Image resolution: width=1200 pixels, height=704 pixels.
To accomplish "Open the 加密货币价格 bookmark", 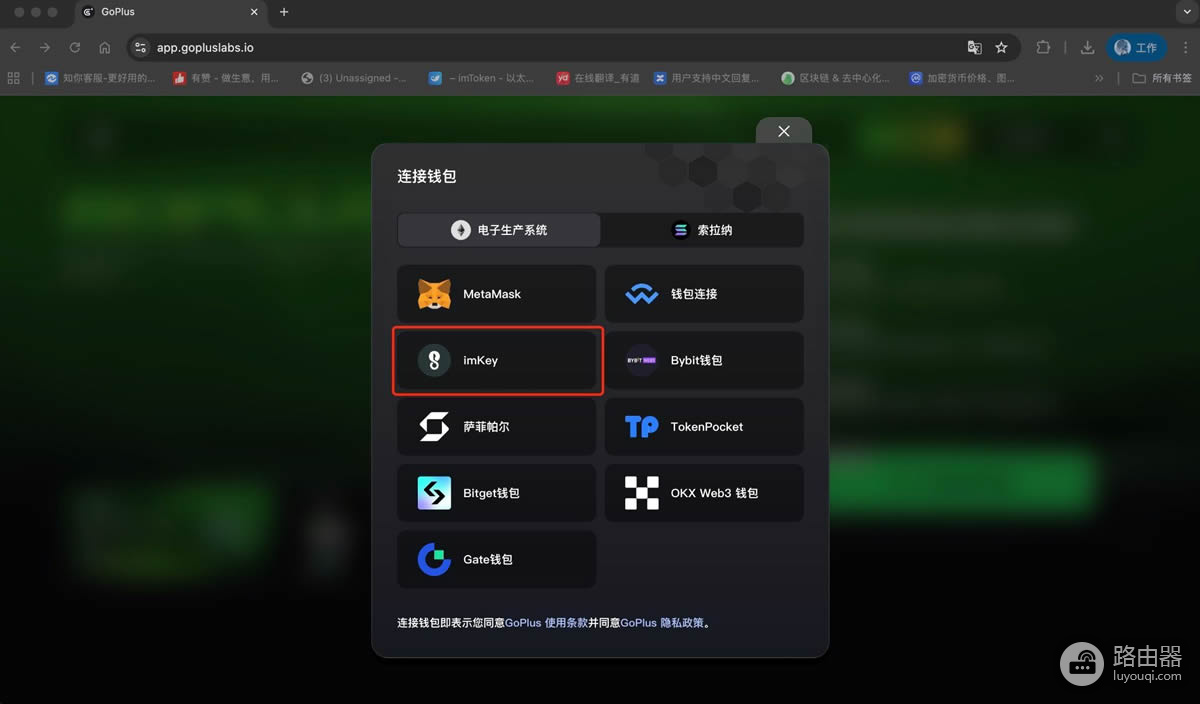I will [962, 78].
